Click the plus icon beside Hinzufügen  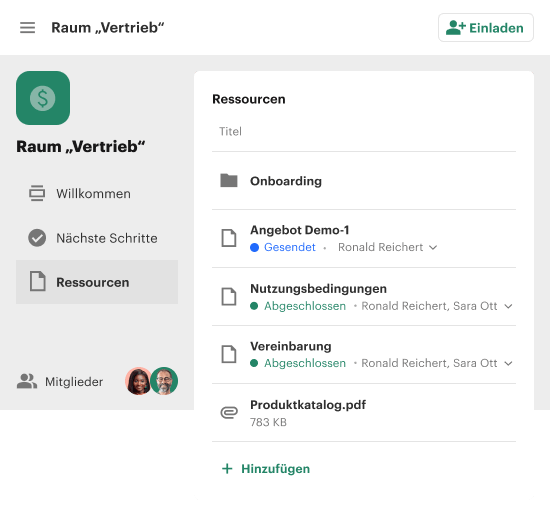(x=227, y=468)
